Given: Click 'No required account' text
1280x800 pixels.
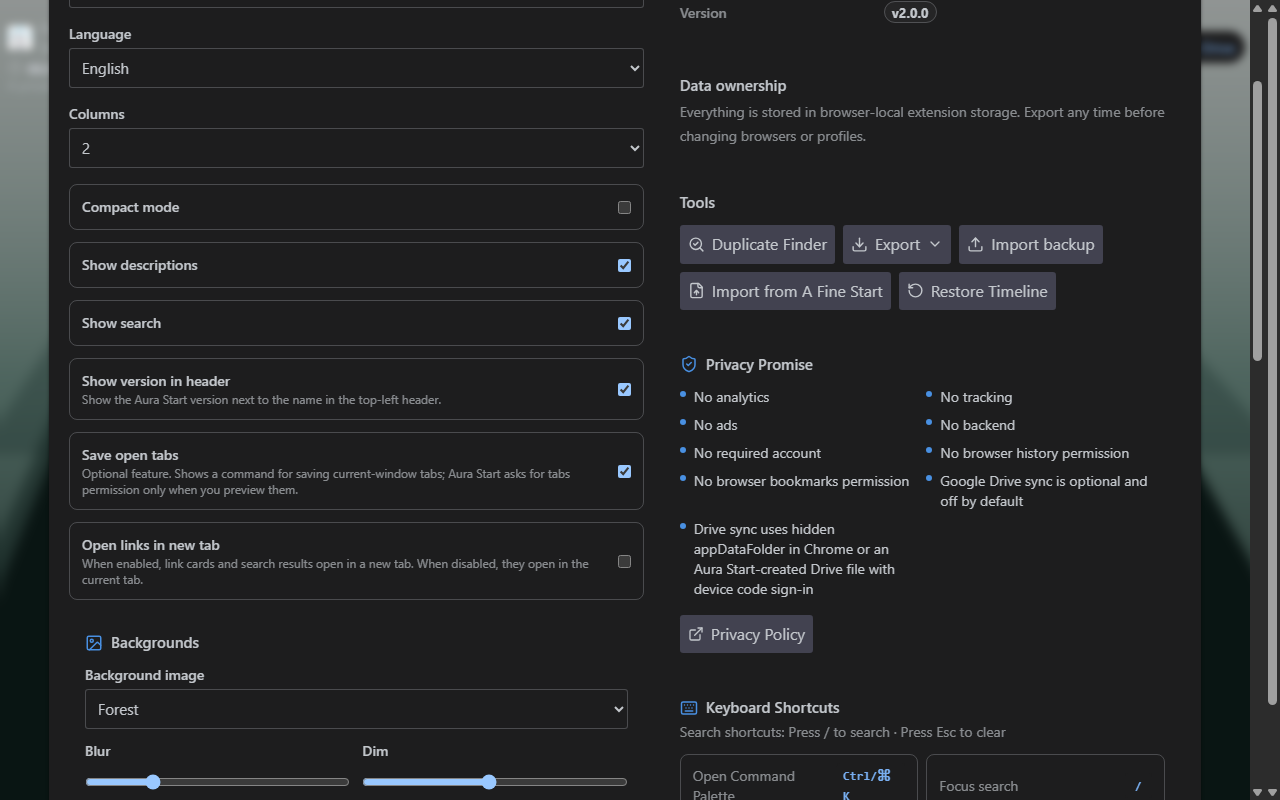Looking at the screenshot, I should pyautogui.click(x=757, y=453).
